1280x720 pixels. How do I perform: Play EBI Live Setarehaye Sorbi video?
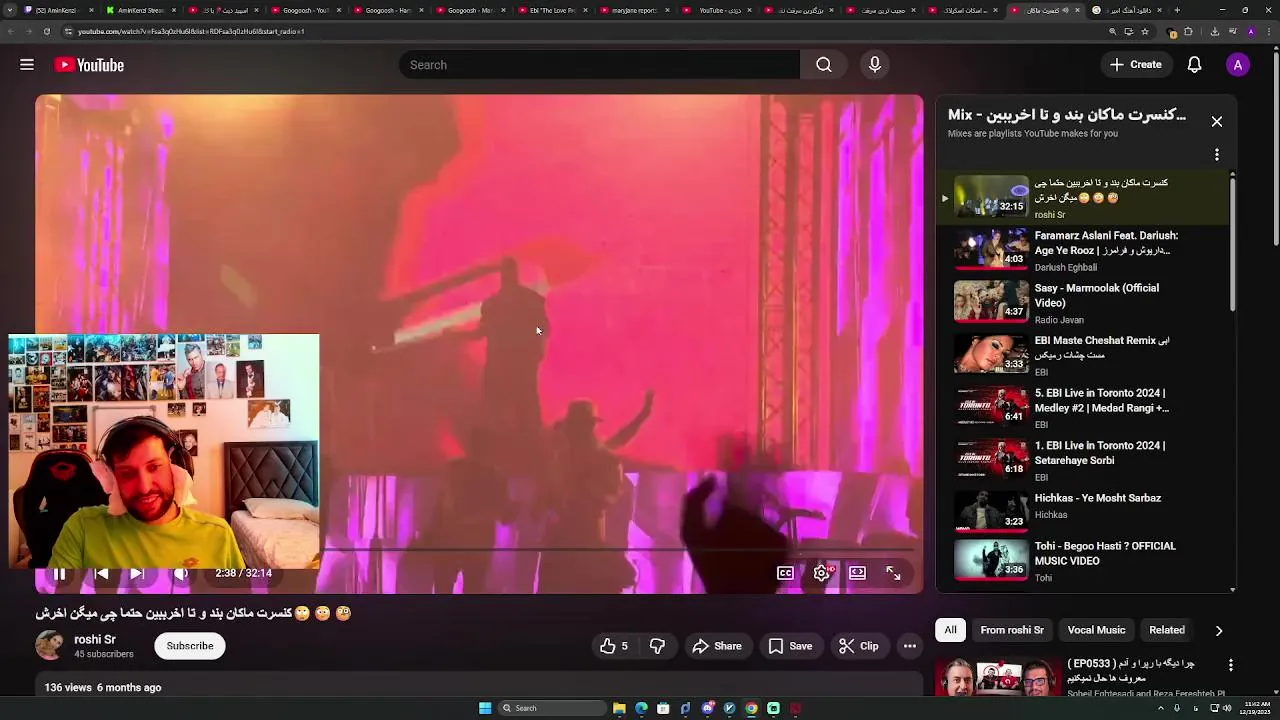pos(1084,460)
